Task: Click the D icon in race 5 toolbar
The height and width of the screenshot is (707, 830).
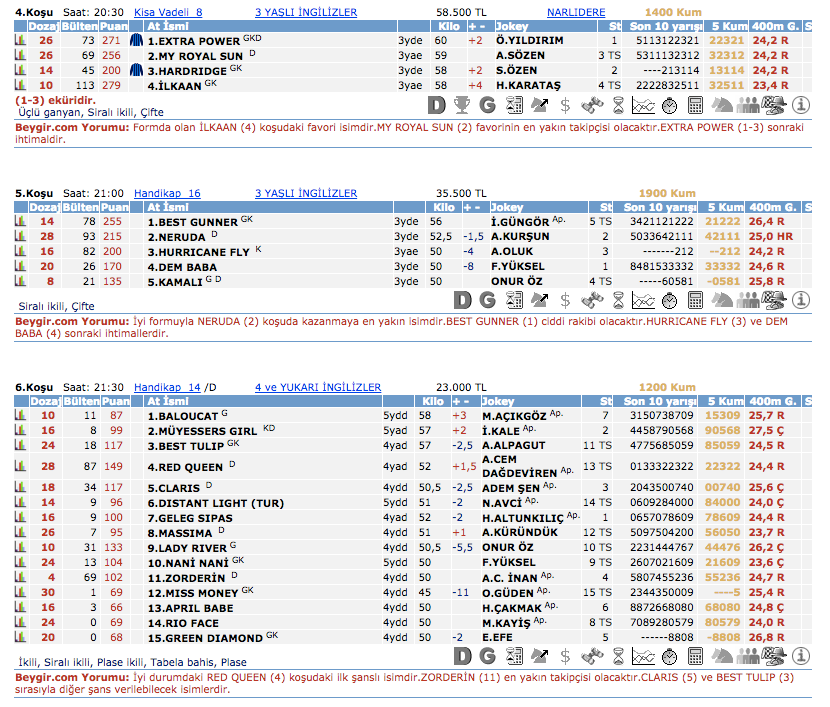Action: pos(462,299)
